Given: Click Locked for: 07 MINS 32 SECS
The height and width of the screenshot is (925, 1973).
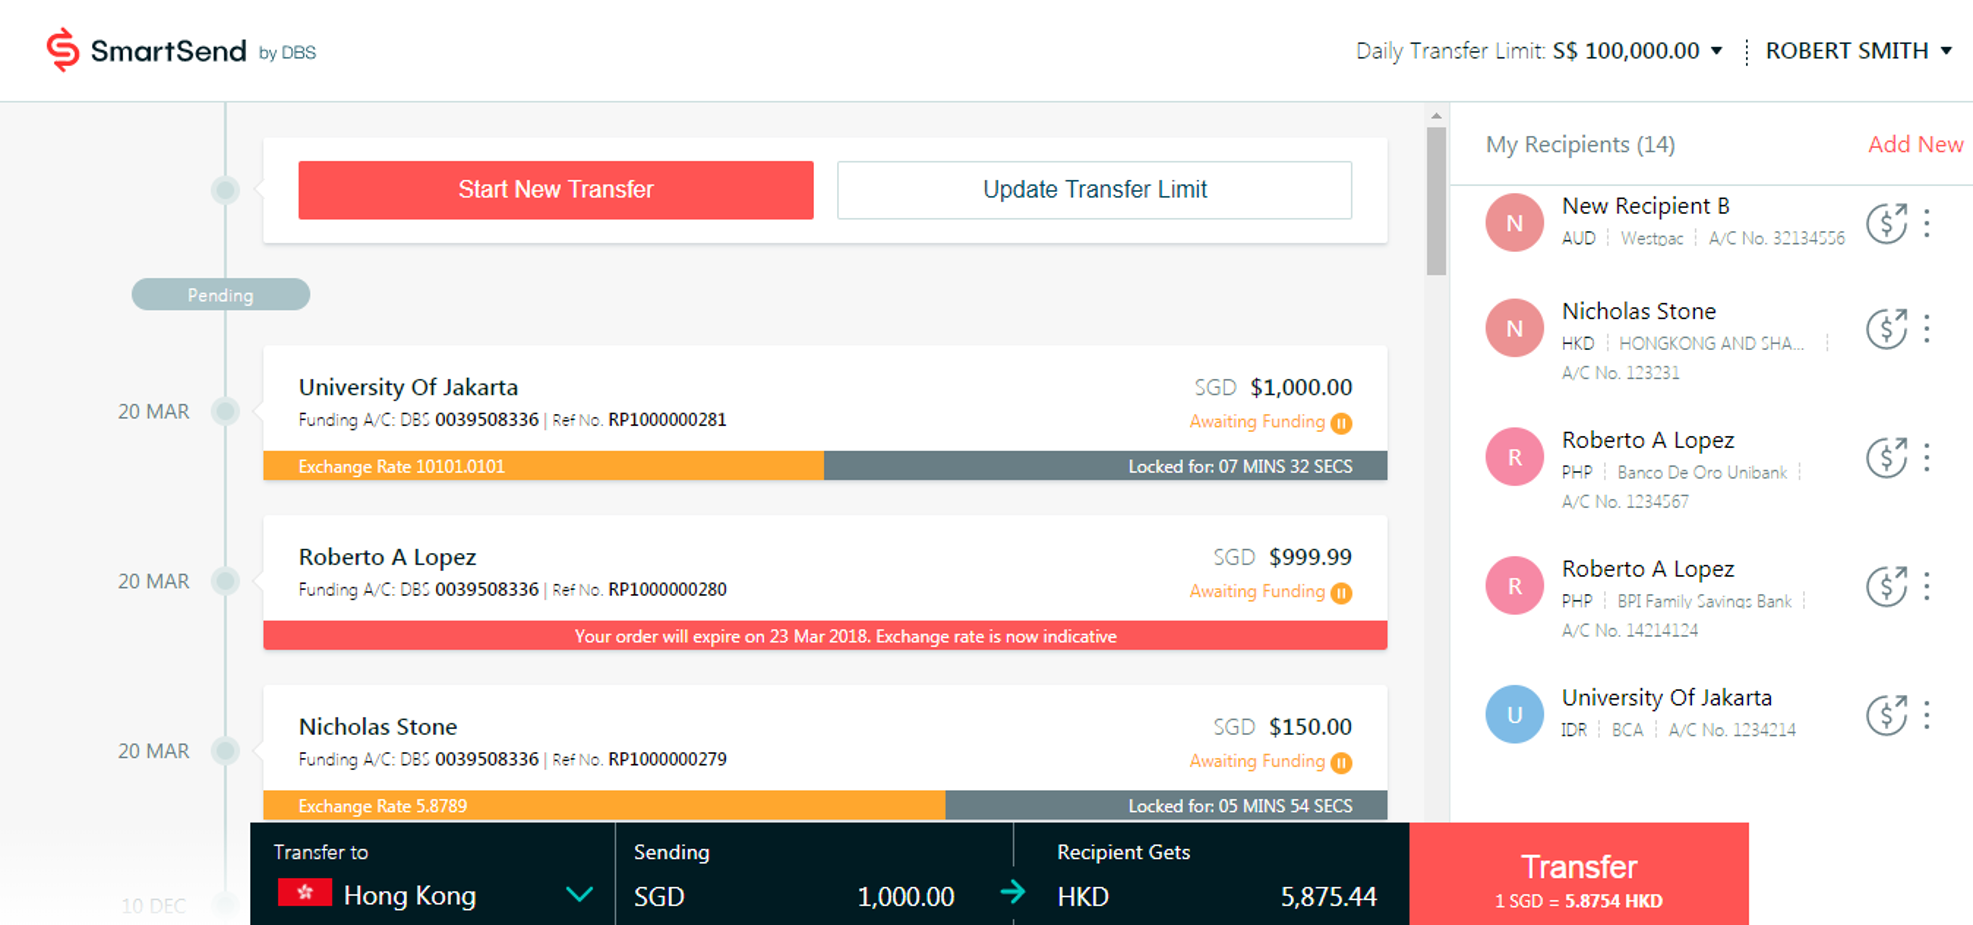Looking at the screenshot, I should pos(1240,467).
